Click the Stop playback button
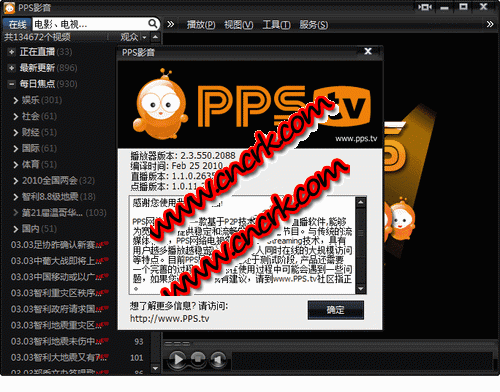Viewport: 500px width, 392px height. click(198, 359)
